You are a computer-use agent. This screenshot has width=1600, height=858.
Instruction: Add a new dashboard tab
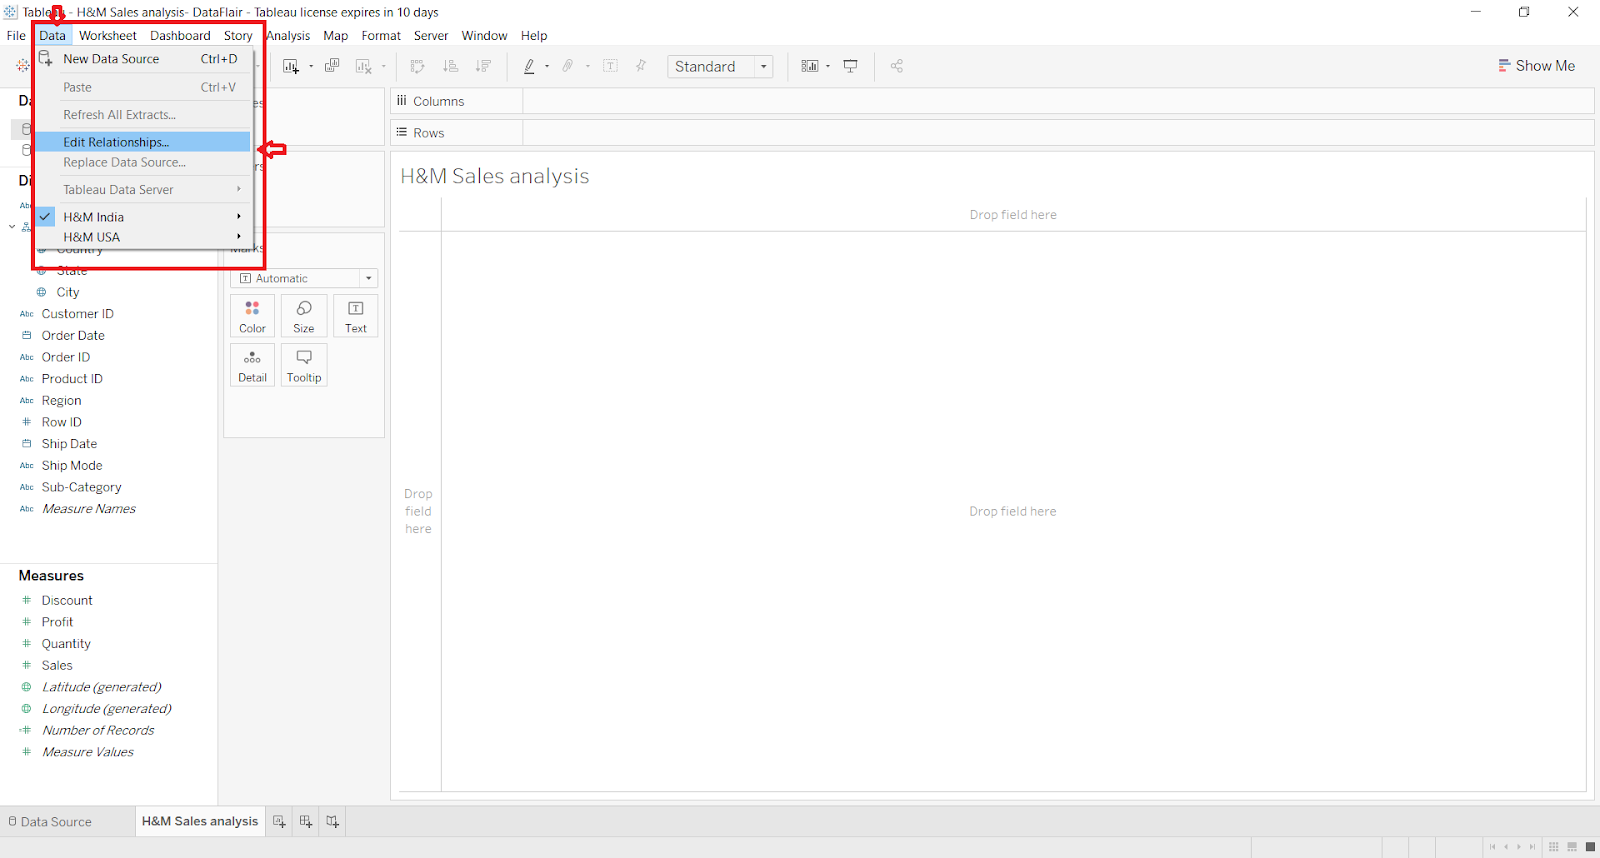point(306,822)
